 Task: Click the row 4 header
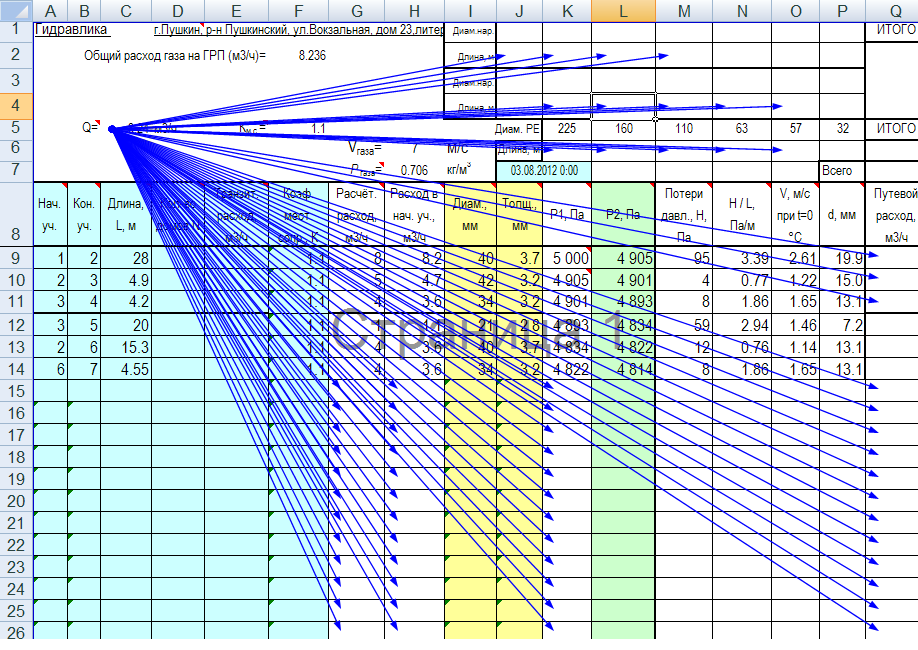pos(16,105)
